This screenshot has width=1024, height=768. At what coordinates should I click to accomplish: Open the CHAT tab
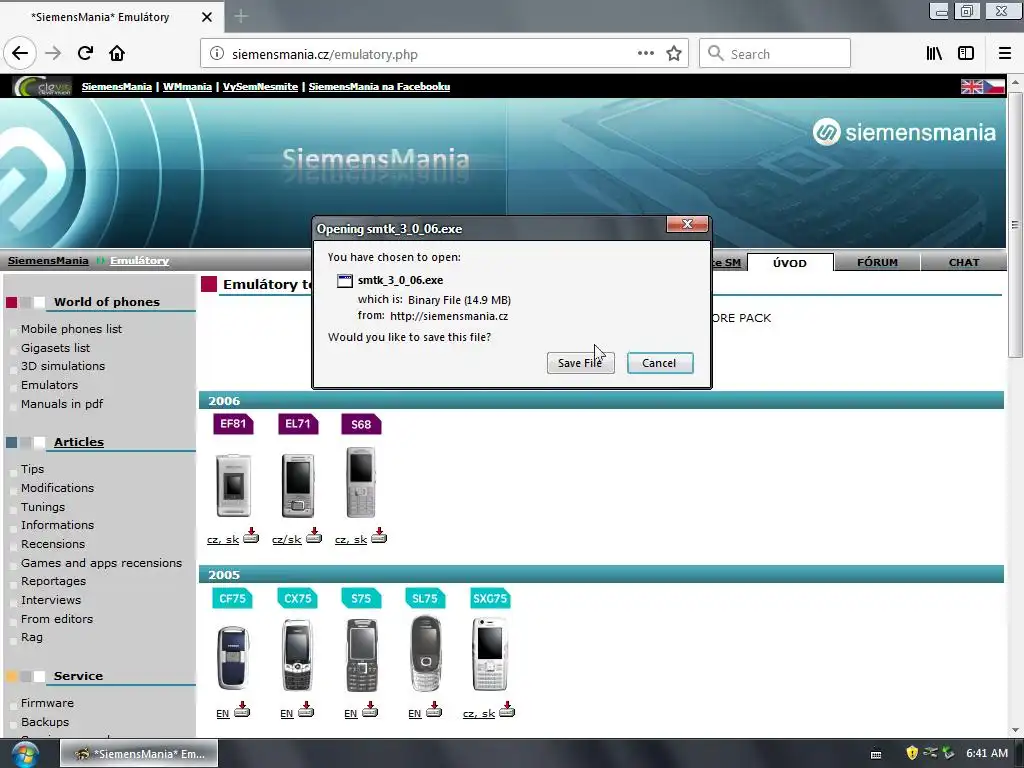point(964,263)
